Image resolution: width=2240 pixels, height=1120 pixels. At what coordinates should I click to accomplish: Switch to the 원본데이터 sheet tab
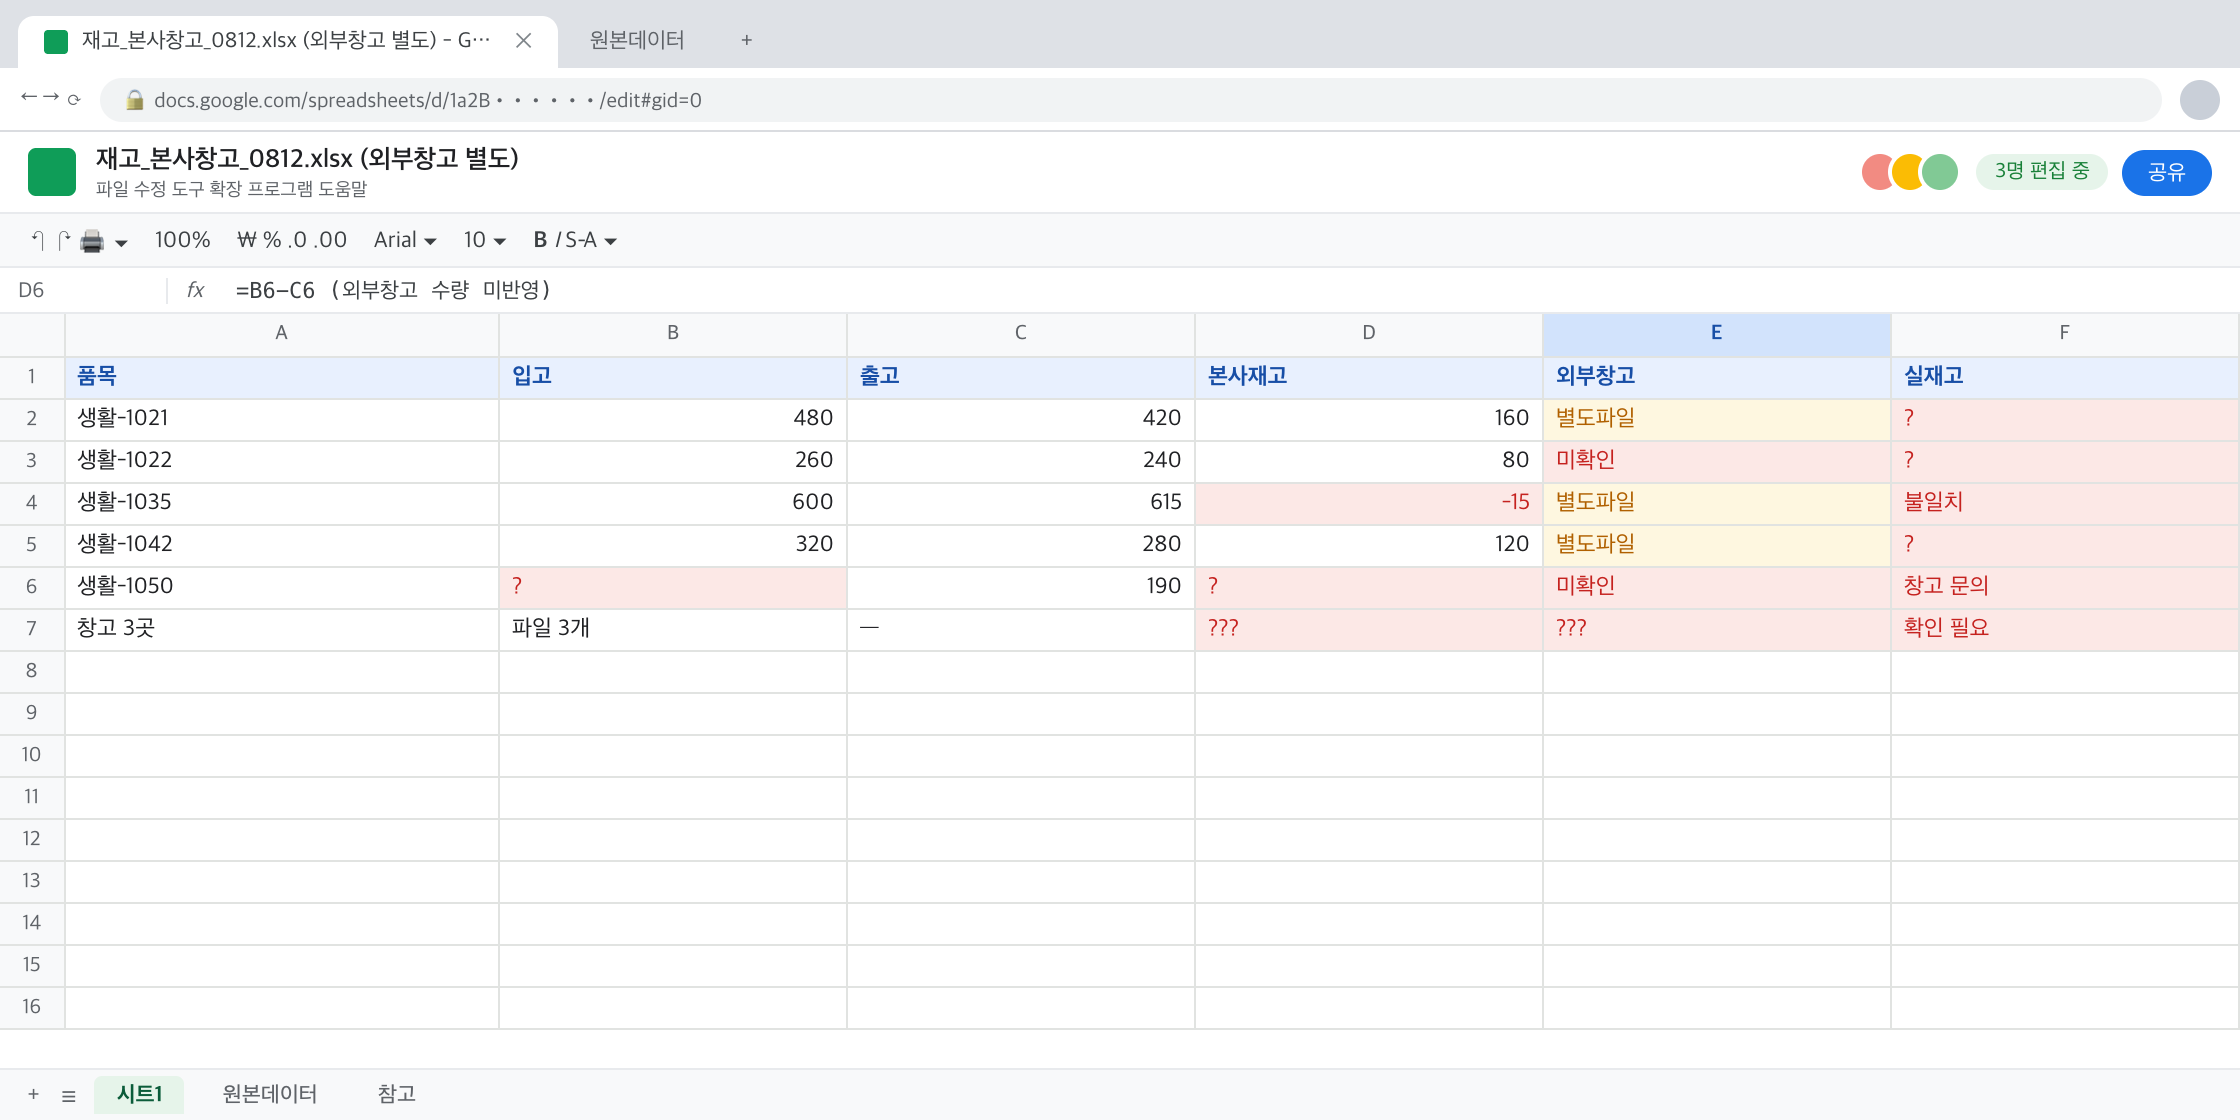click(x=269, y=1094)
